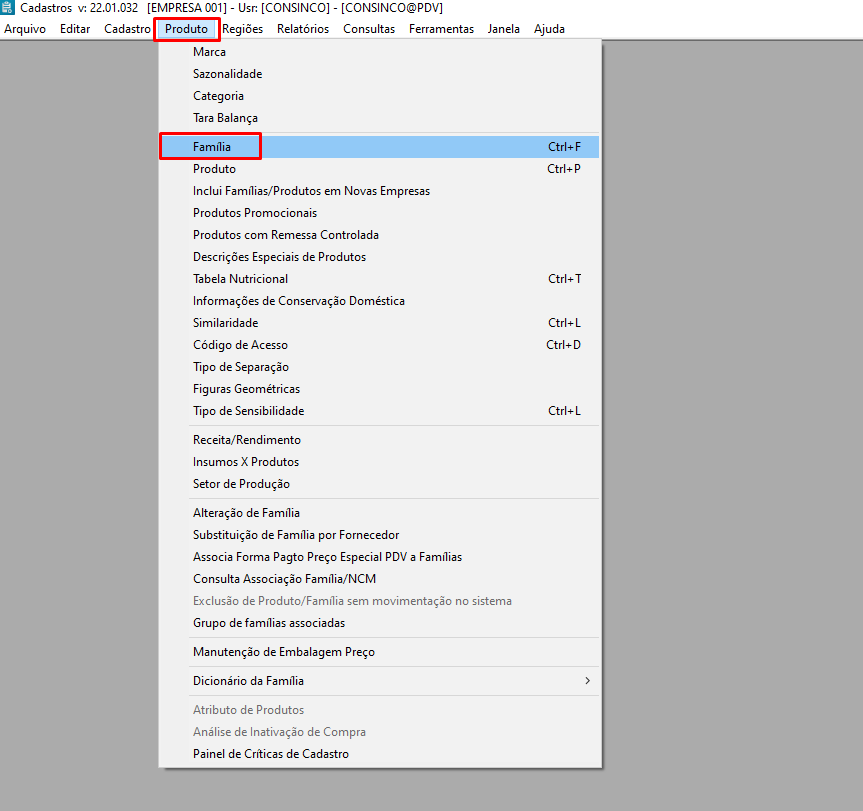The image size is (863, 811).
Task: Select Informações de Conservação Doméstica
Action: point(379,301)
